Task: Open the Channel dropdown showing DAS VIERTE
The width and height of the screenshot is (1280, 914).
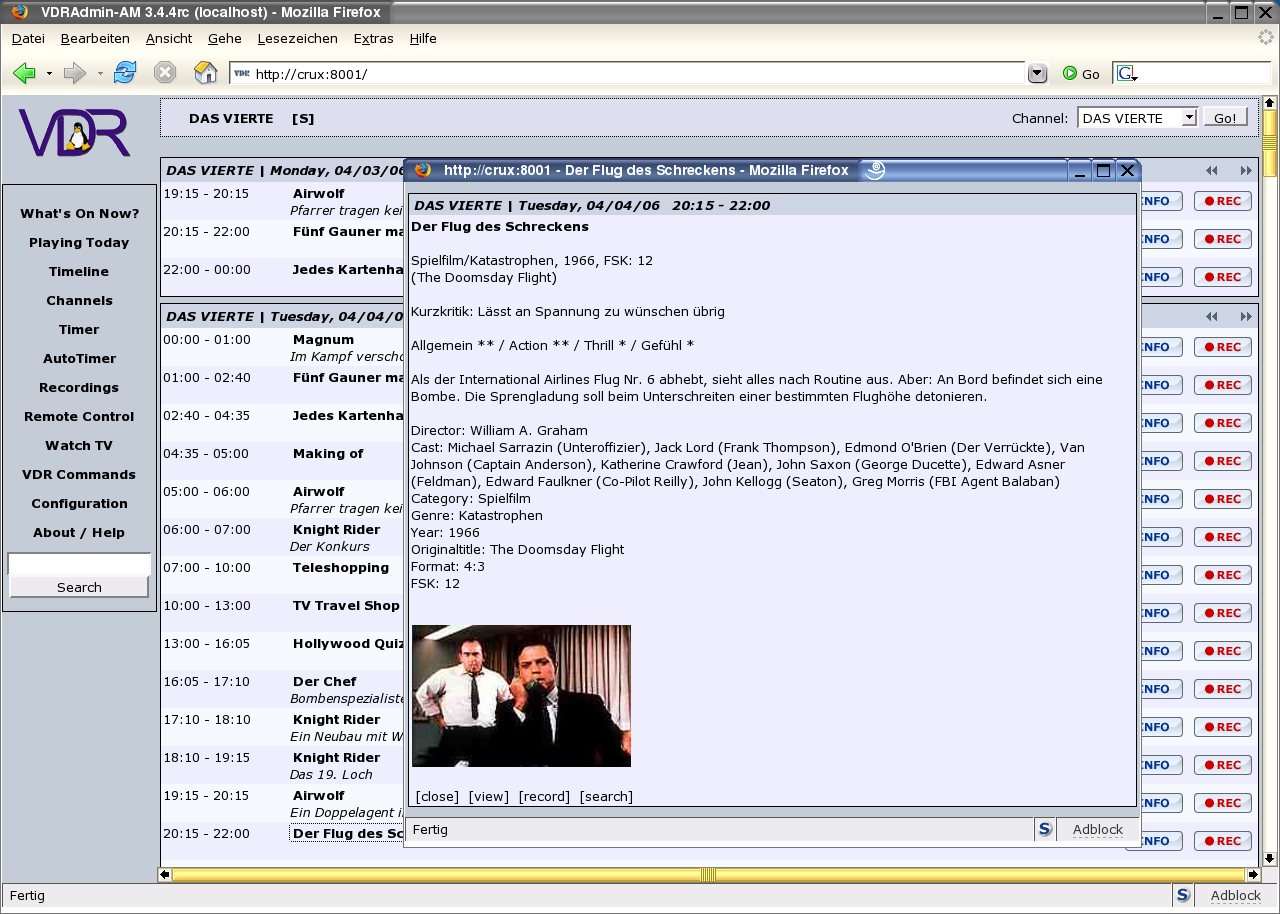Action: (x=1137, y=118)
